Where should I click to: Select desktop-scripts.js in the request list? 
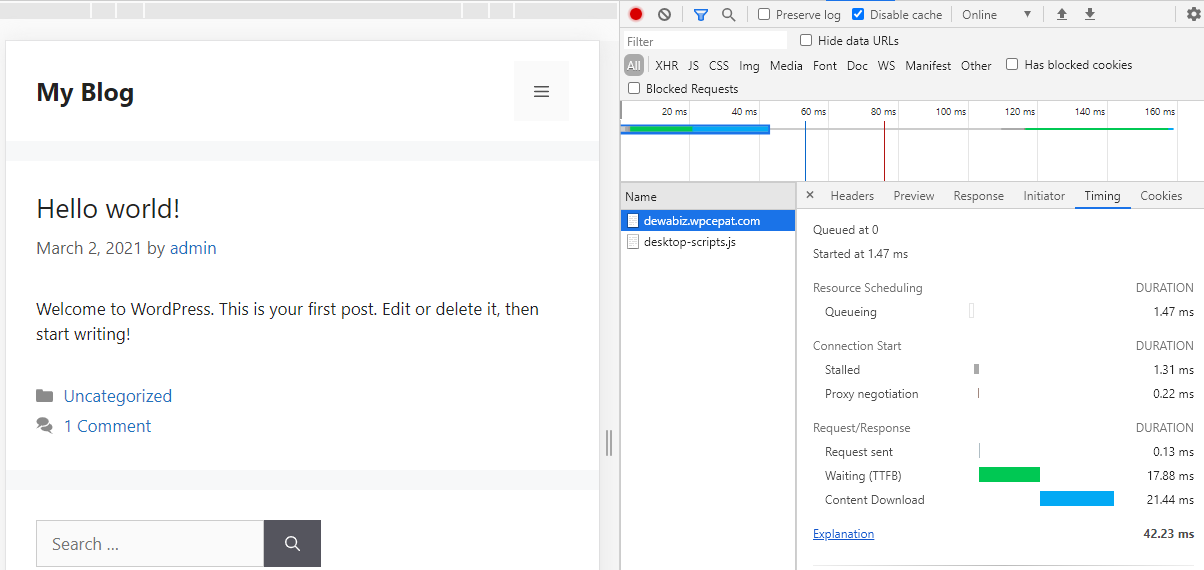click(x=689, y=242)
